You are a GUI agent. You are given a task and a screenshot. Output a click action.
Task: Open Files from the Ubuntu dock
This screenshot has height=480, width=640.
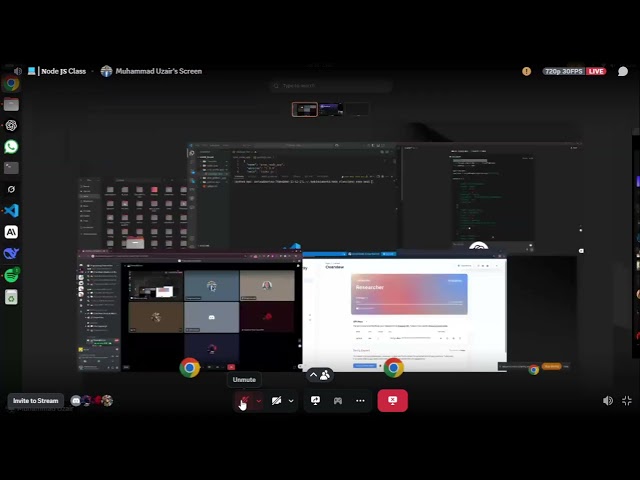point(11,105)
